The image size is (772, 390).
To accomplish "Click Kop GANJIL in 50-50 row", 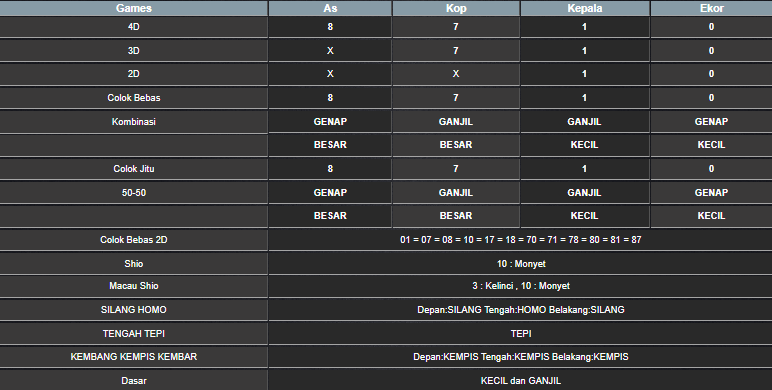I will click(456, 193).
